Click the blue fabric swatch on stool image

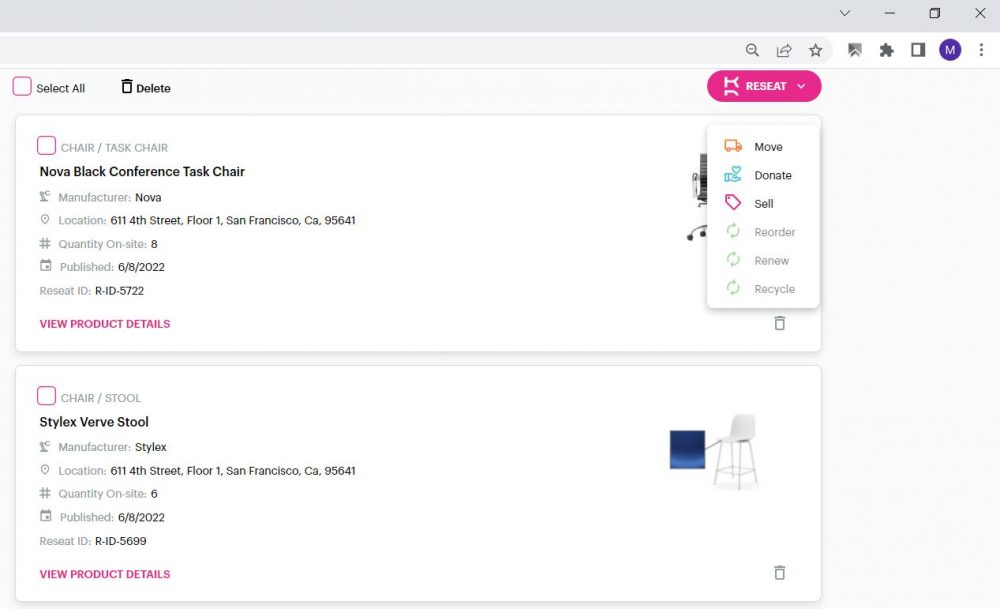click(x=687, y=450)
